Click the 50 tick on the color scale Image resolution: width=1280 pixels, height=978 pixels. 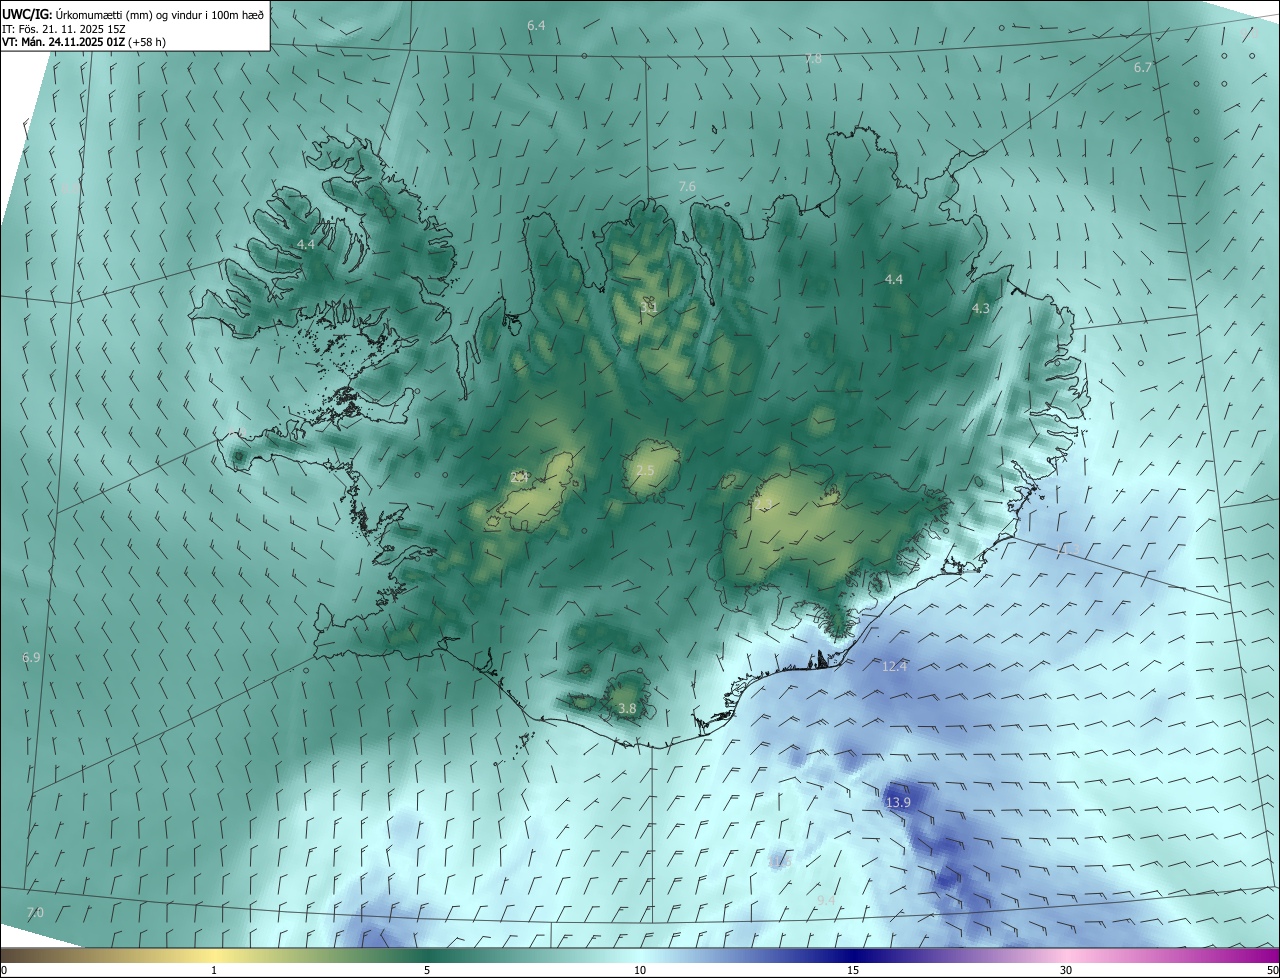click(x=1272, y=970)
